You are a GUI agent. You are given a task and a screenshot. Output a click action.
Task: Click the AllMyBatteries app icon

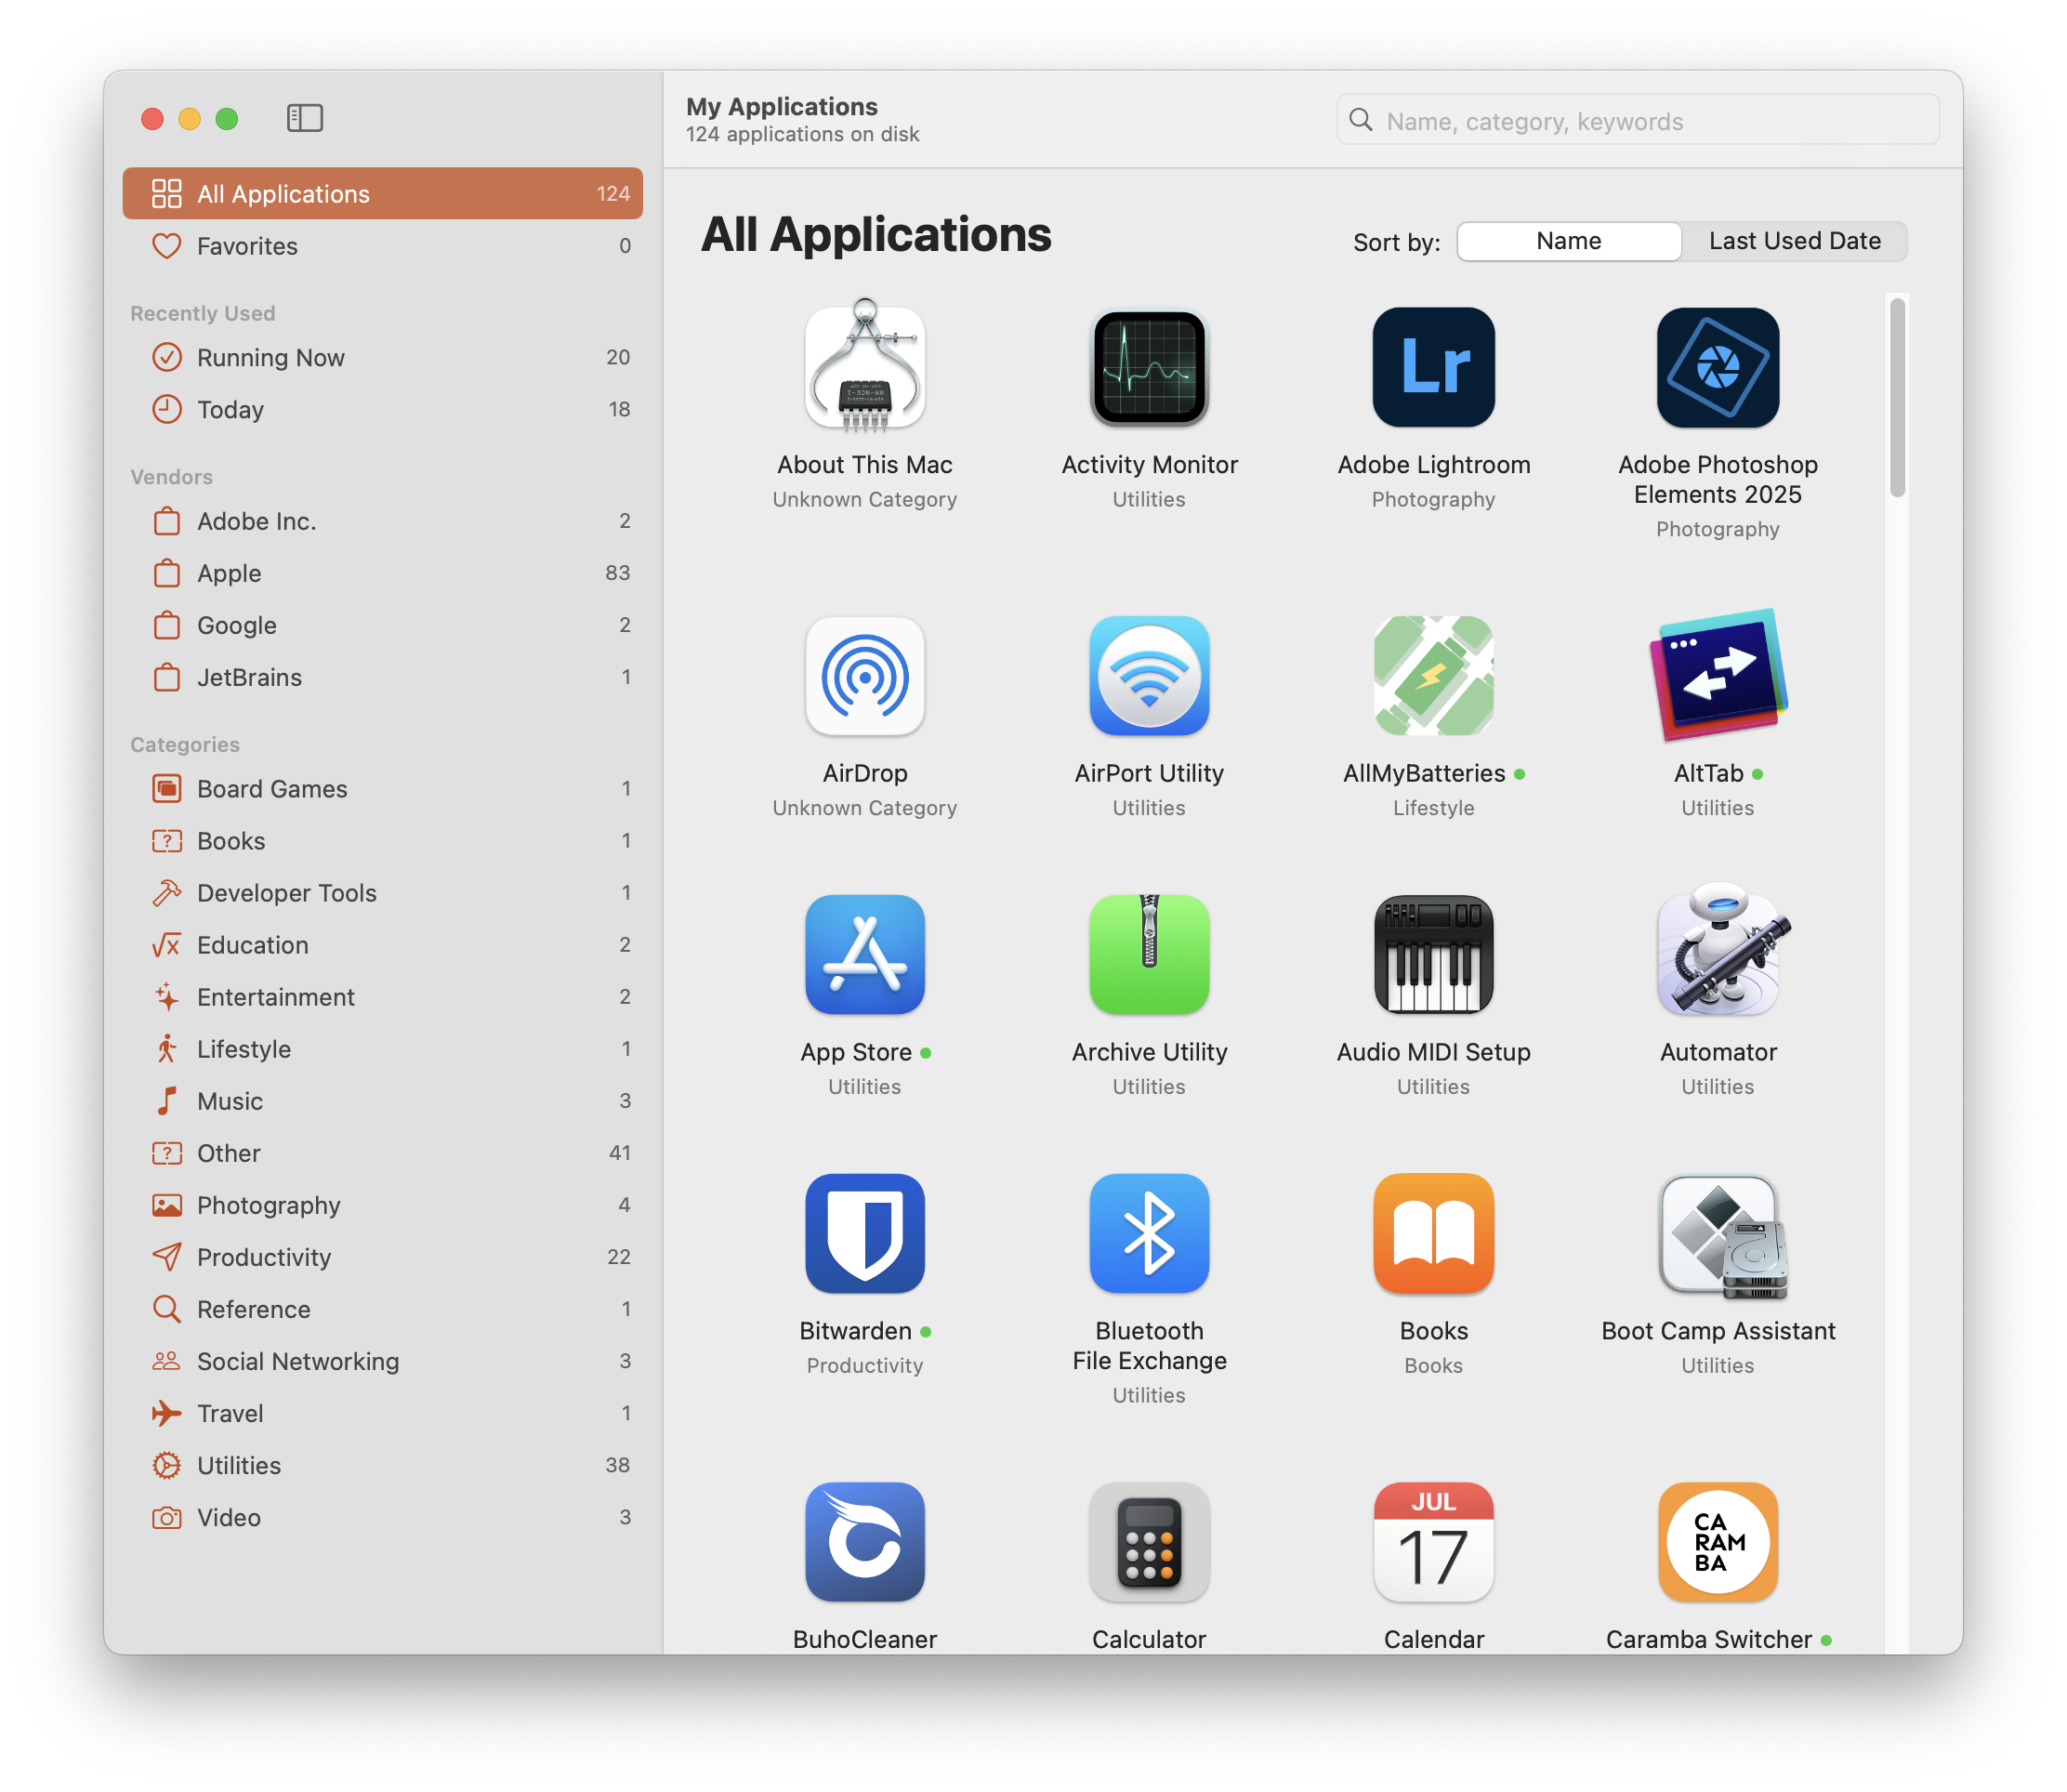[1433, 676]
